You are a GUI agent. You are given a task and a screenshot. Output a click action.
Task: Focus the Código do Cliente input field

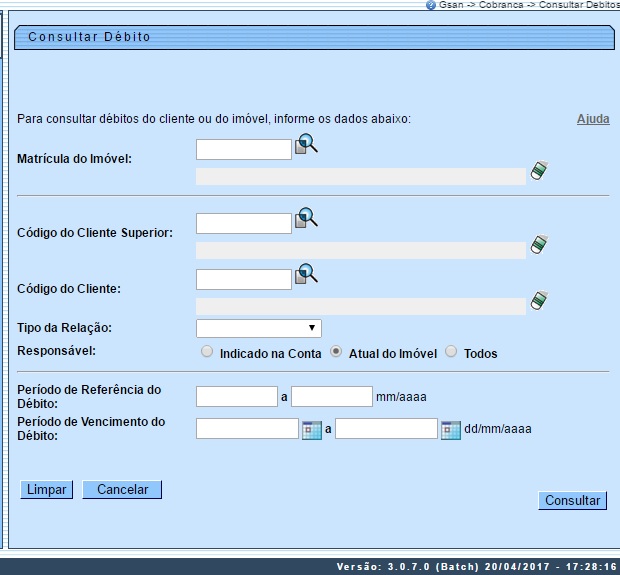tap(243, 279)
